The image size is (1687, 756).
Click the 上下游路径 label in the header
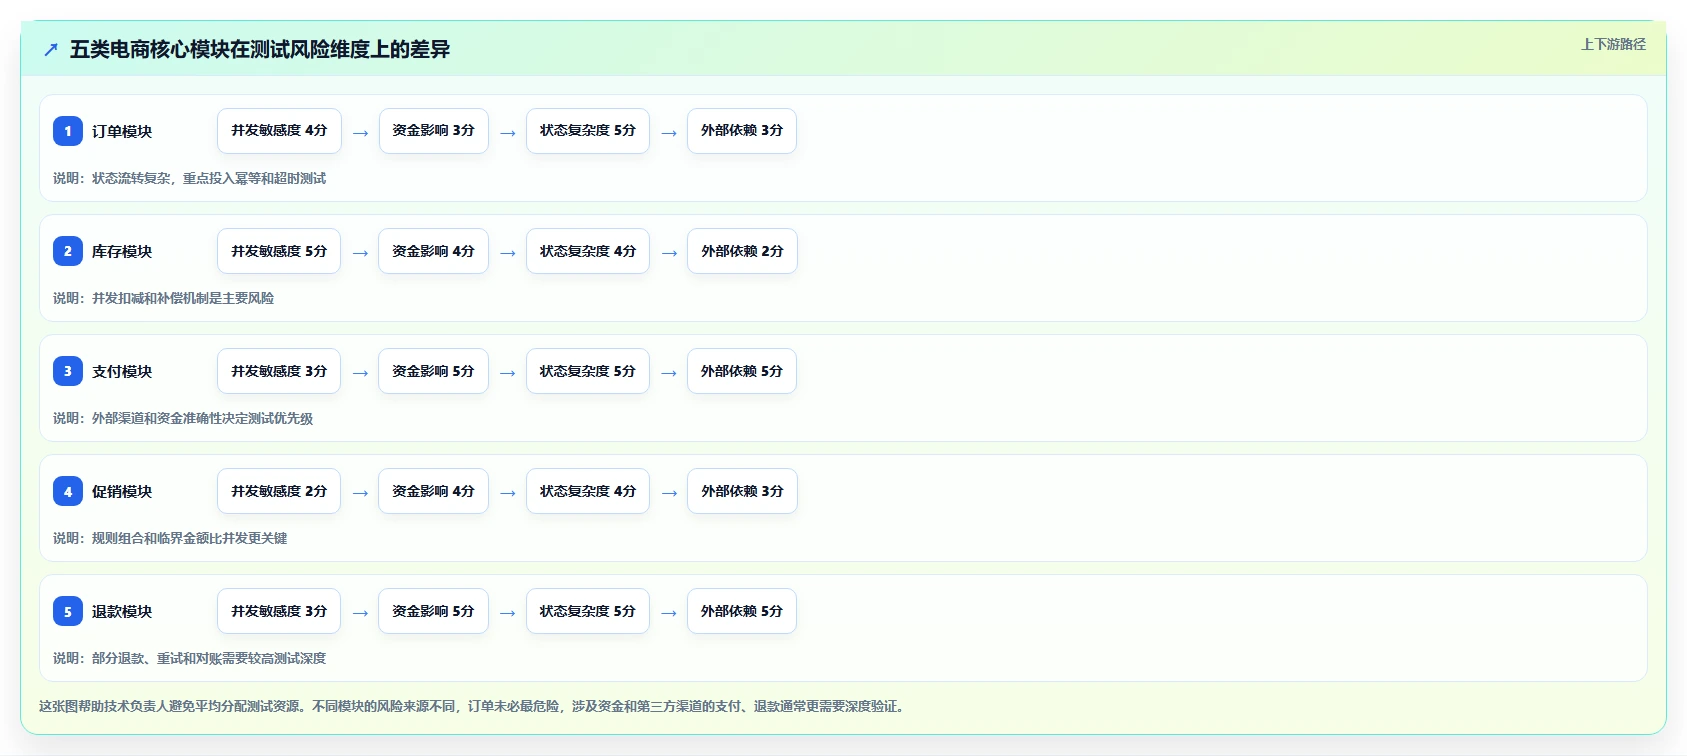pos(1613,44)
